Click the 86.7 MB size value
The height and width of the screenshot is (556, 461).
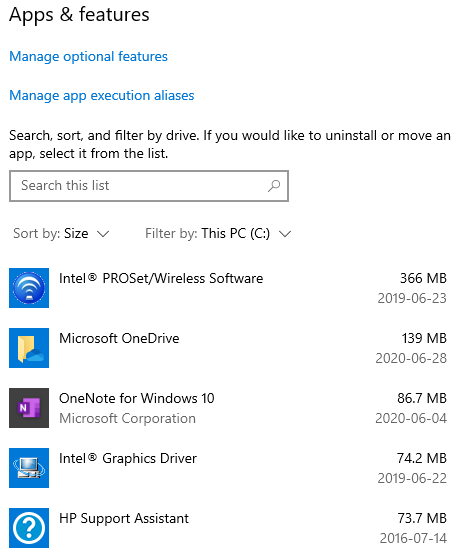(x=422, y=398)
